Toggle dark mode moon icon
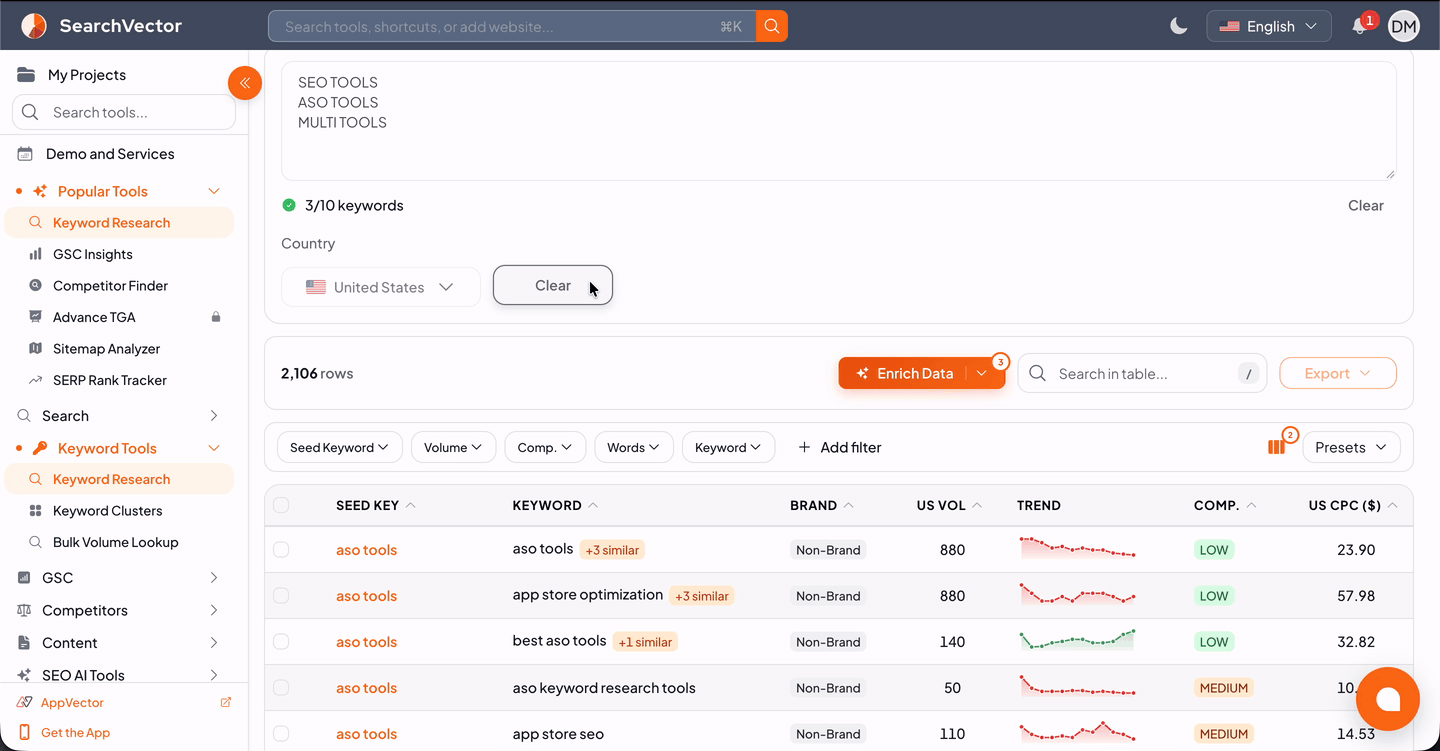 [x=1179, y=27]
